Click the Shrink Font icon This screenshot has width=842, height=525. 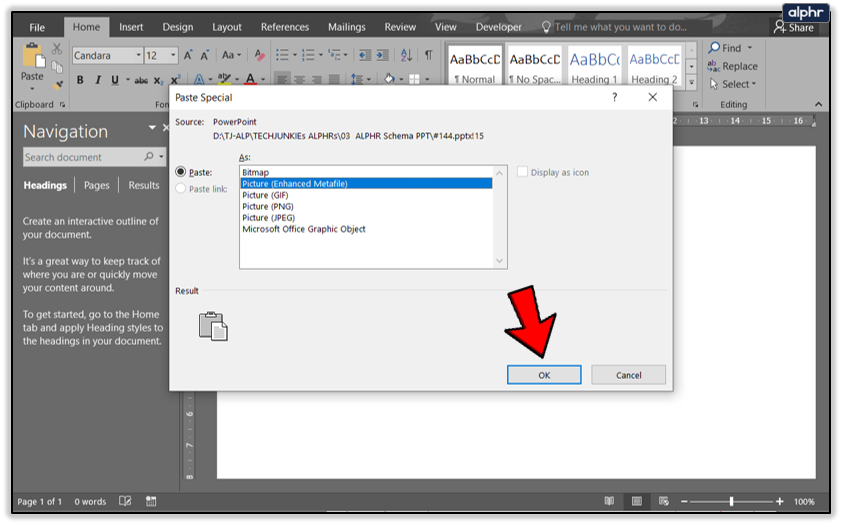pyautogui.click(x=205, y=55)
